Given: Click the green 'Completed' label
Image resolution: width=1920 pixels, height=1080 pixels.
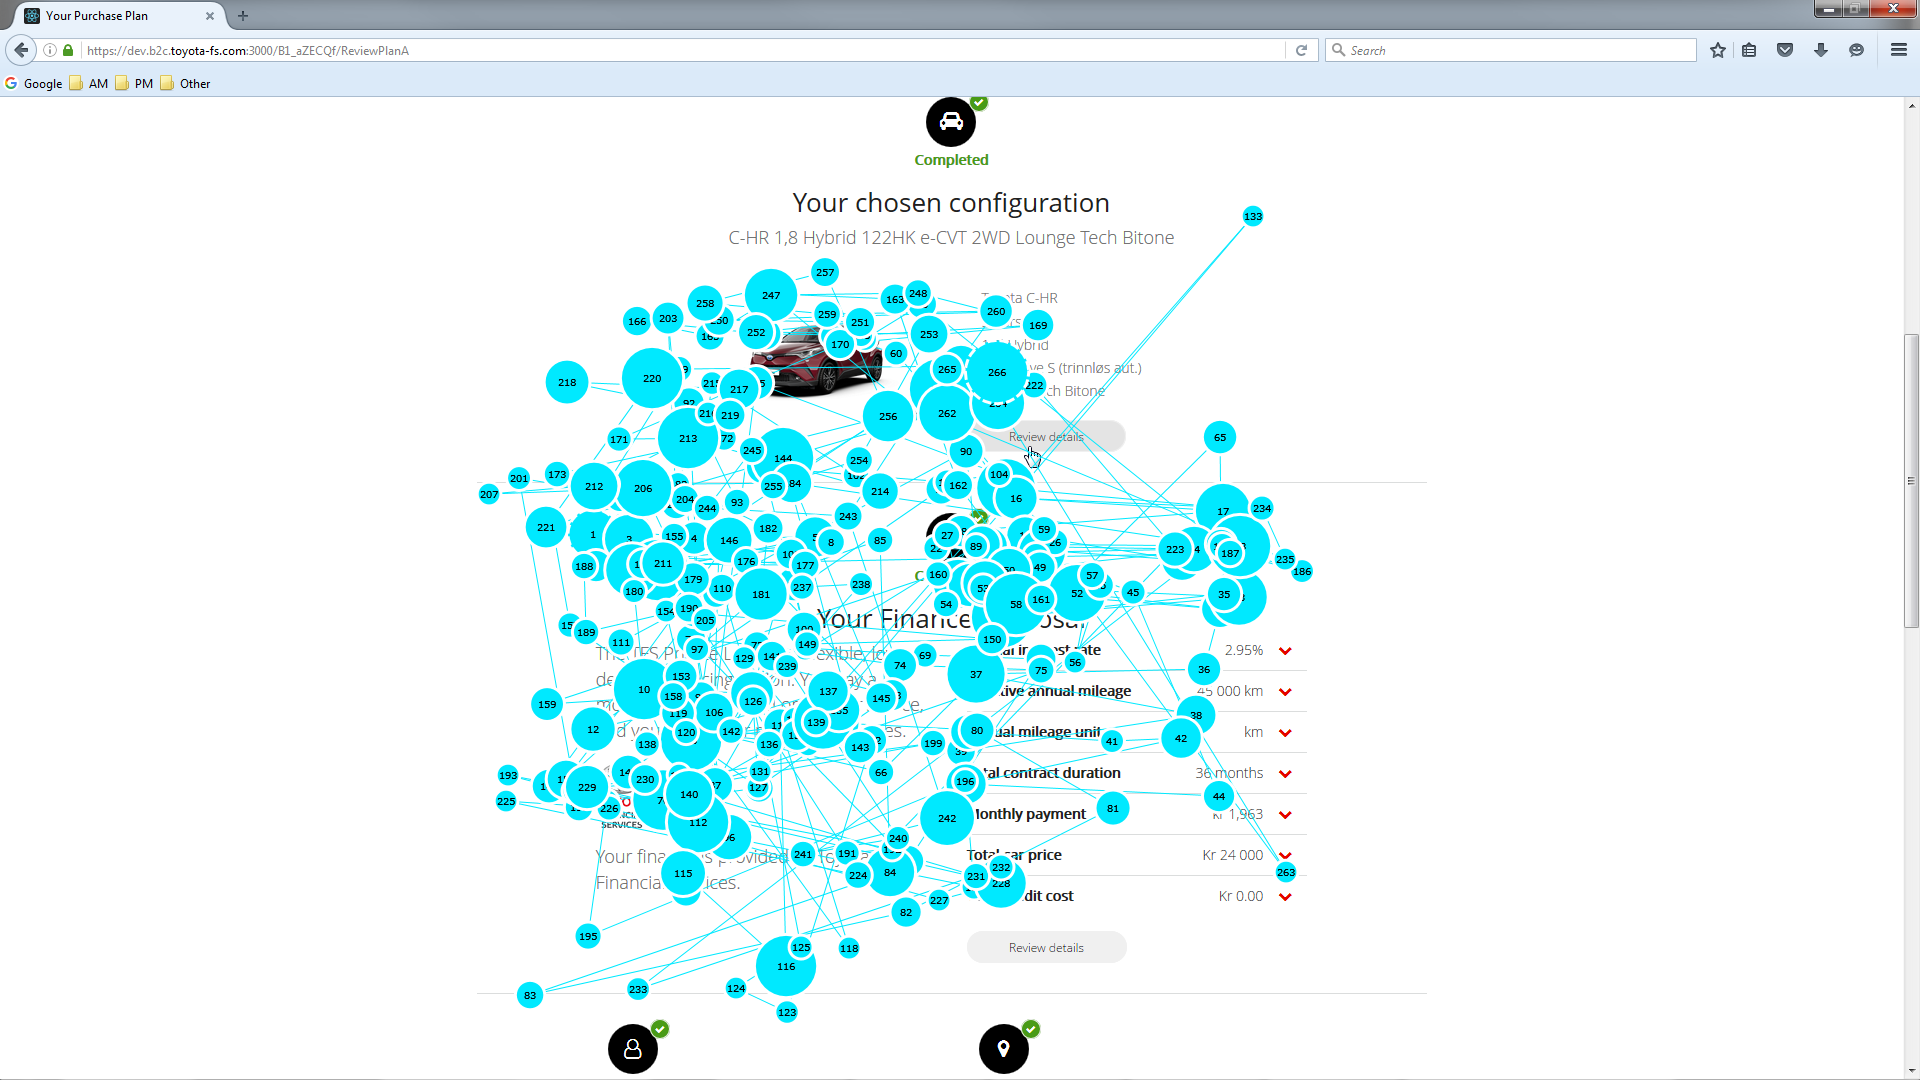Looking at the screenshot, I should [x=951, y=160].
